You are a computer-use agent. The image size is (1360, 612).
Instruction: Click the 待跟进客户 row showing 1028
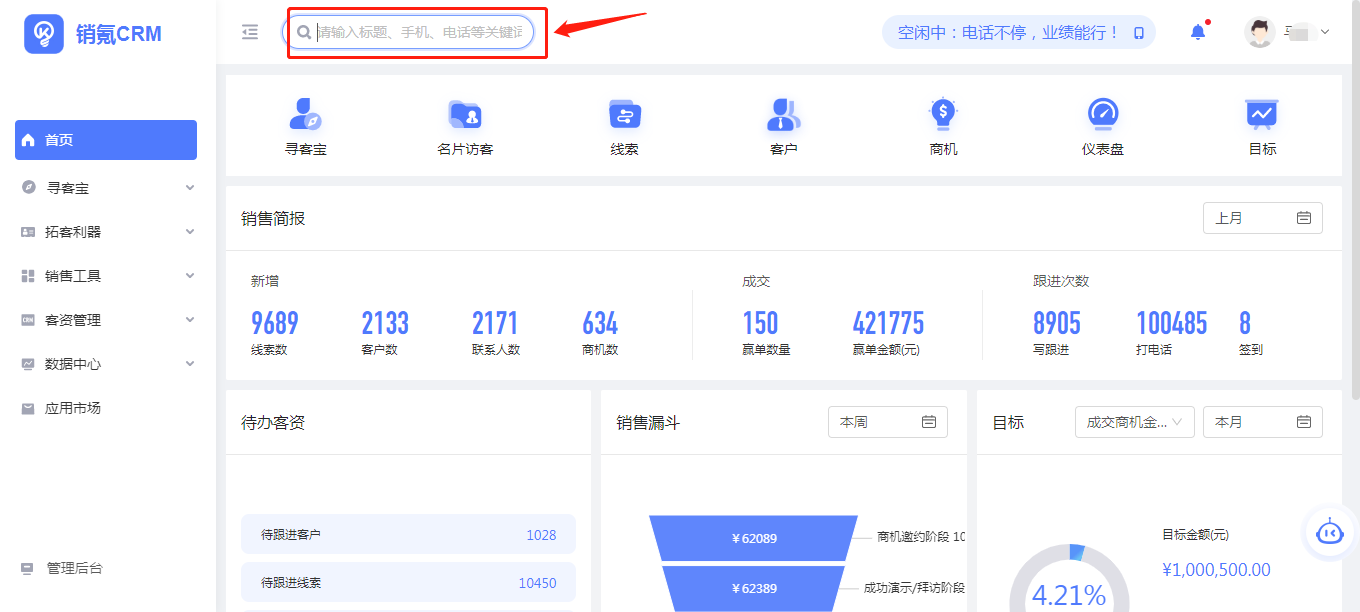(408, 535)
